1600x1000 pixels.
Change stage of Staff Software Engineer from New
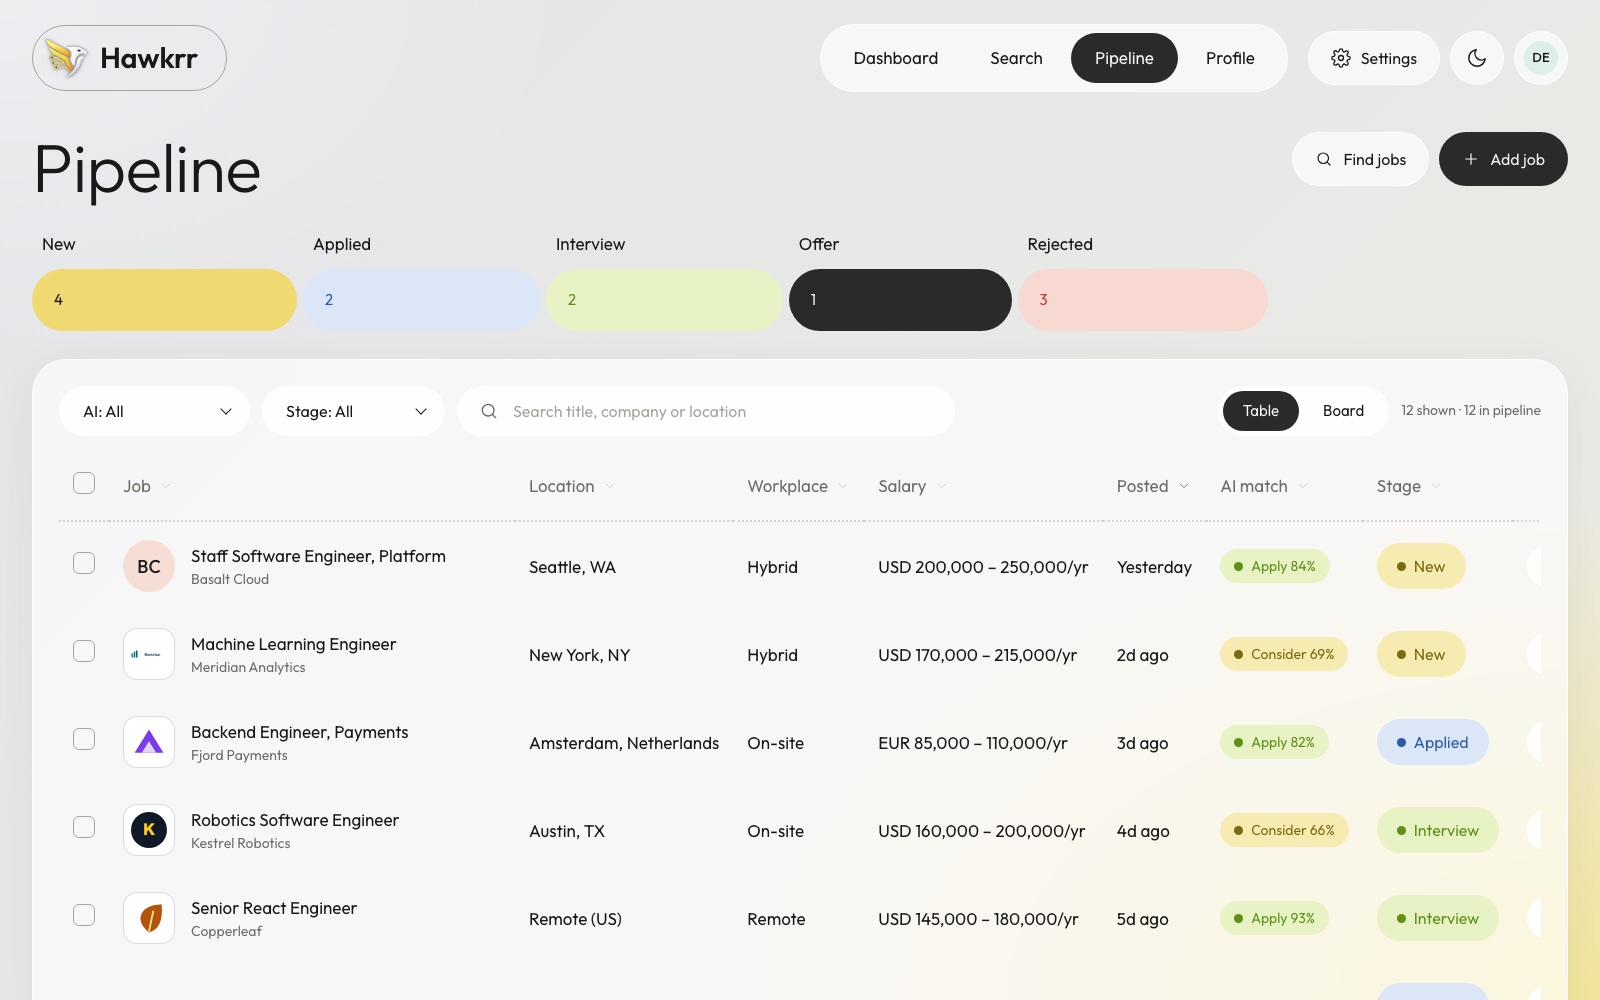coord(1421,566)
